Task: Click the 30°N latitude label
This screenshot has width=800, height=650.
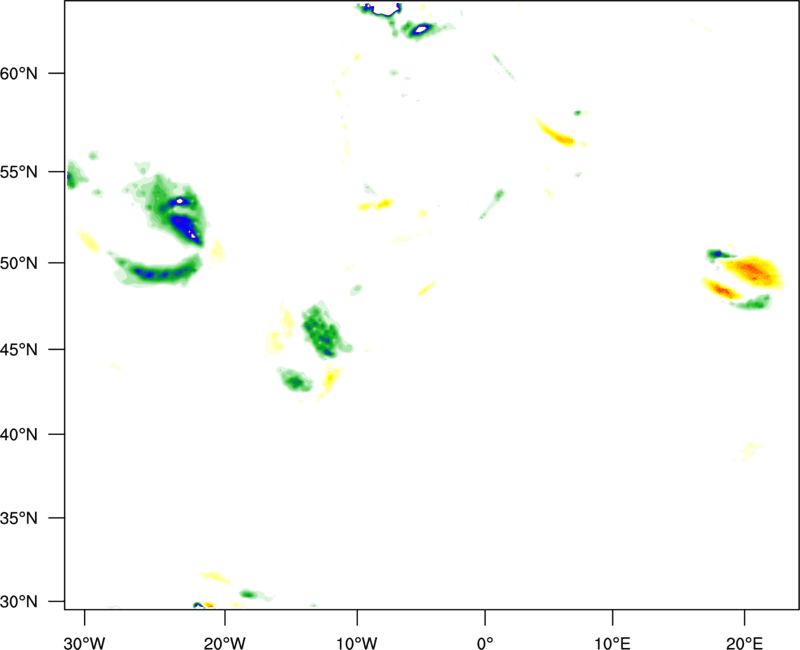Action: coord(19,602)
